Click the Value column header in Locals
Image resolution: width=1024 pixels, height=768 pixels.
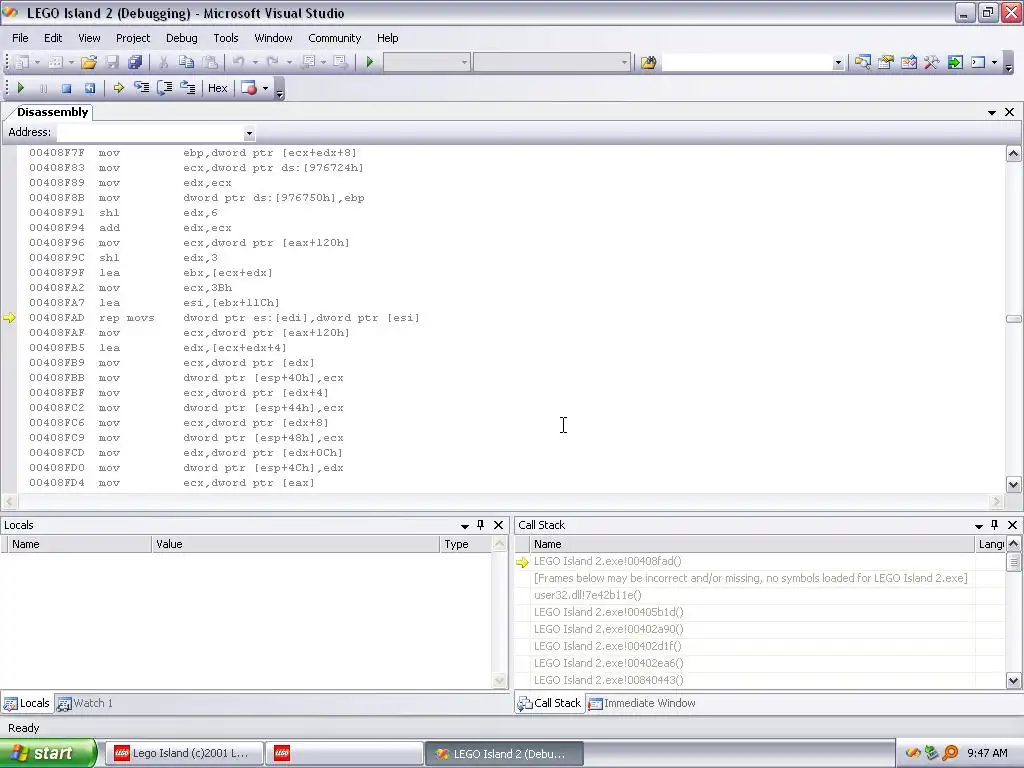(295, 544)
